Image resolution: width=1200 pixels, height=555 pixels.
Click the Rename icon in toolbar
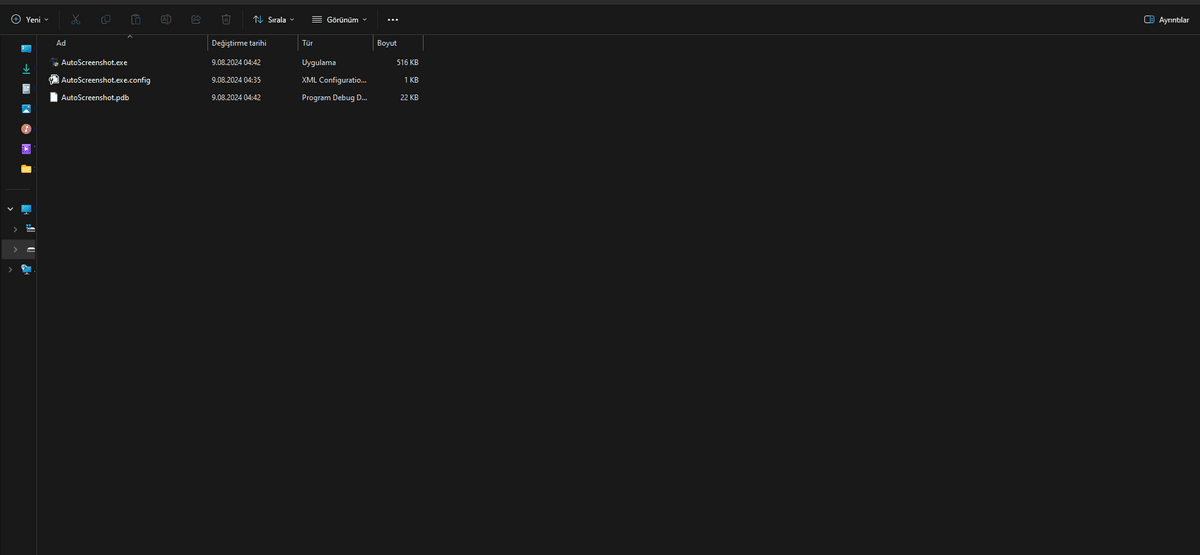point(166,19)
